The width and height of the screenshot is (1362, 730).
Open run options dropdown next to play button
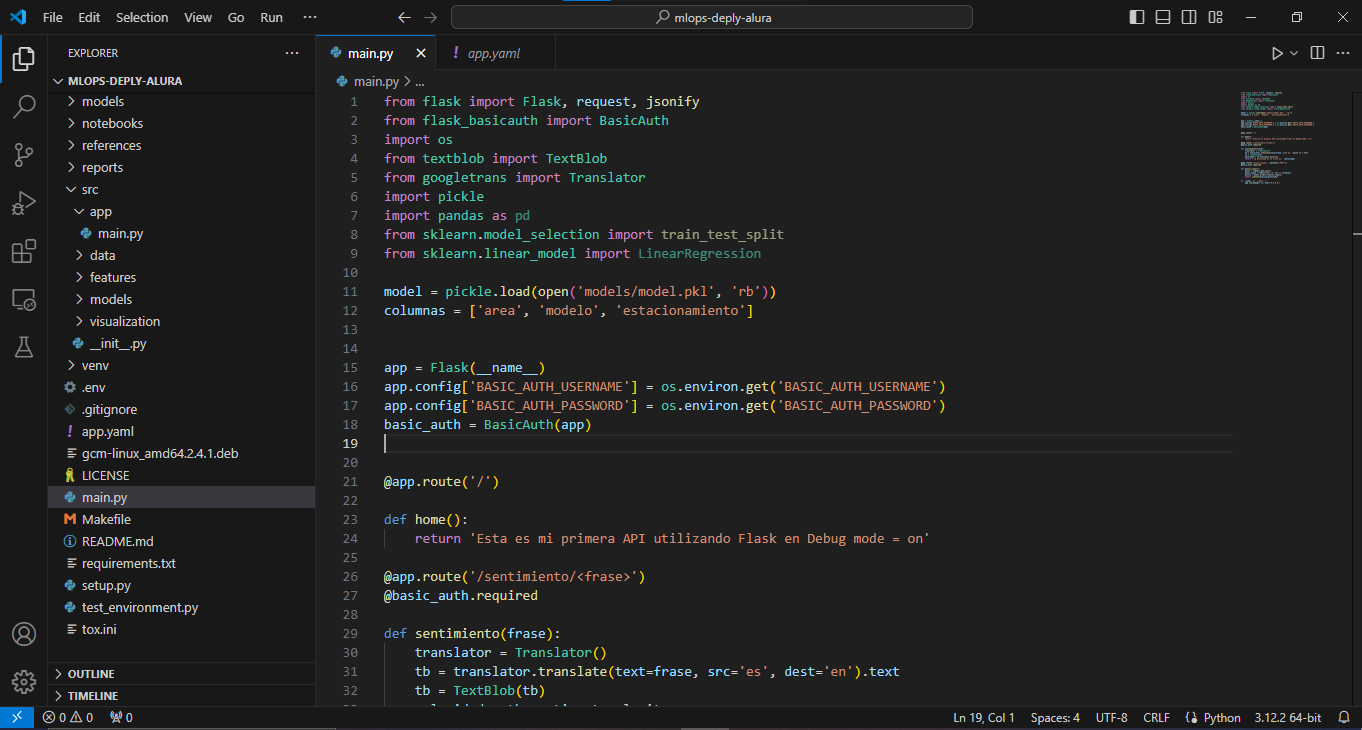[1294, 53]
